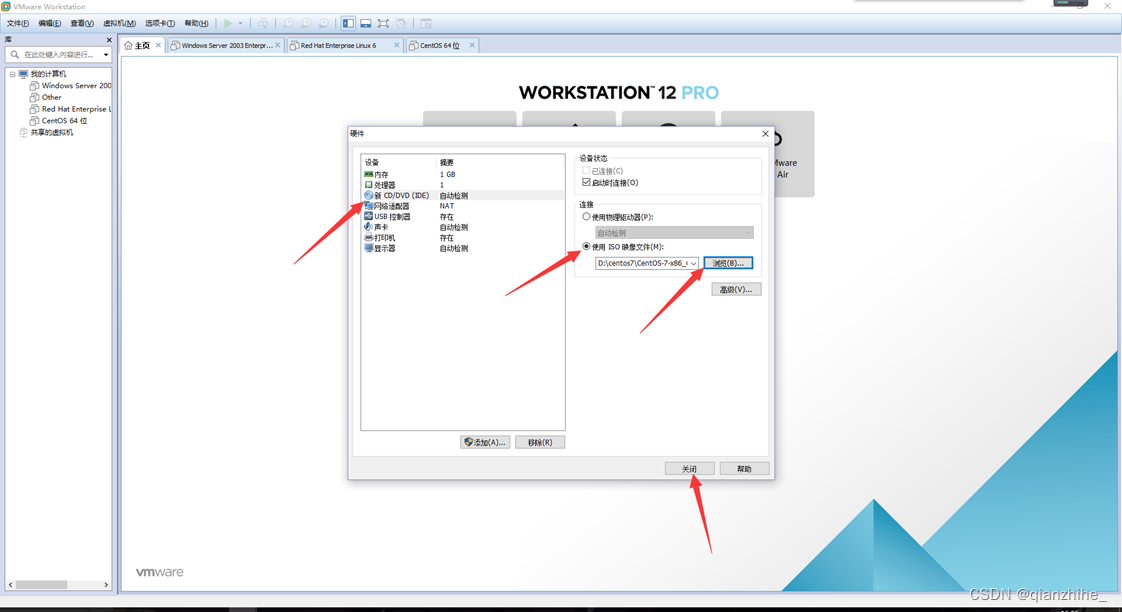Toggle the library sidebar view icon

click(x=348, y=24)
